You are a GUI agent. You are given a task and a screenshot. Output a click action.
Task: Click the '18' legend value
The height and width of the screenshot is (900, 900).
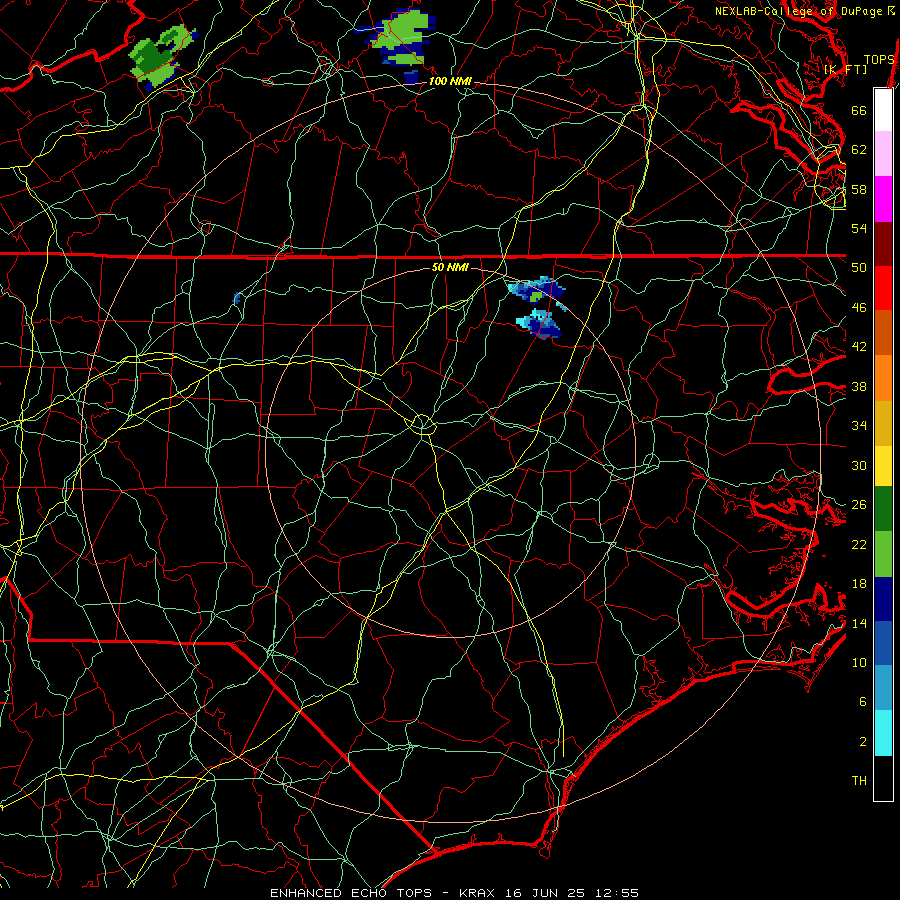point(859,584)
